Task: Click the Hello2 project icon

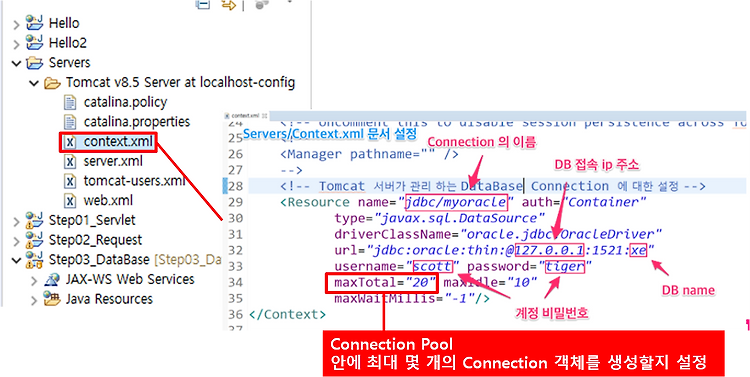Action: click(x=34, y=43)
